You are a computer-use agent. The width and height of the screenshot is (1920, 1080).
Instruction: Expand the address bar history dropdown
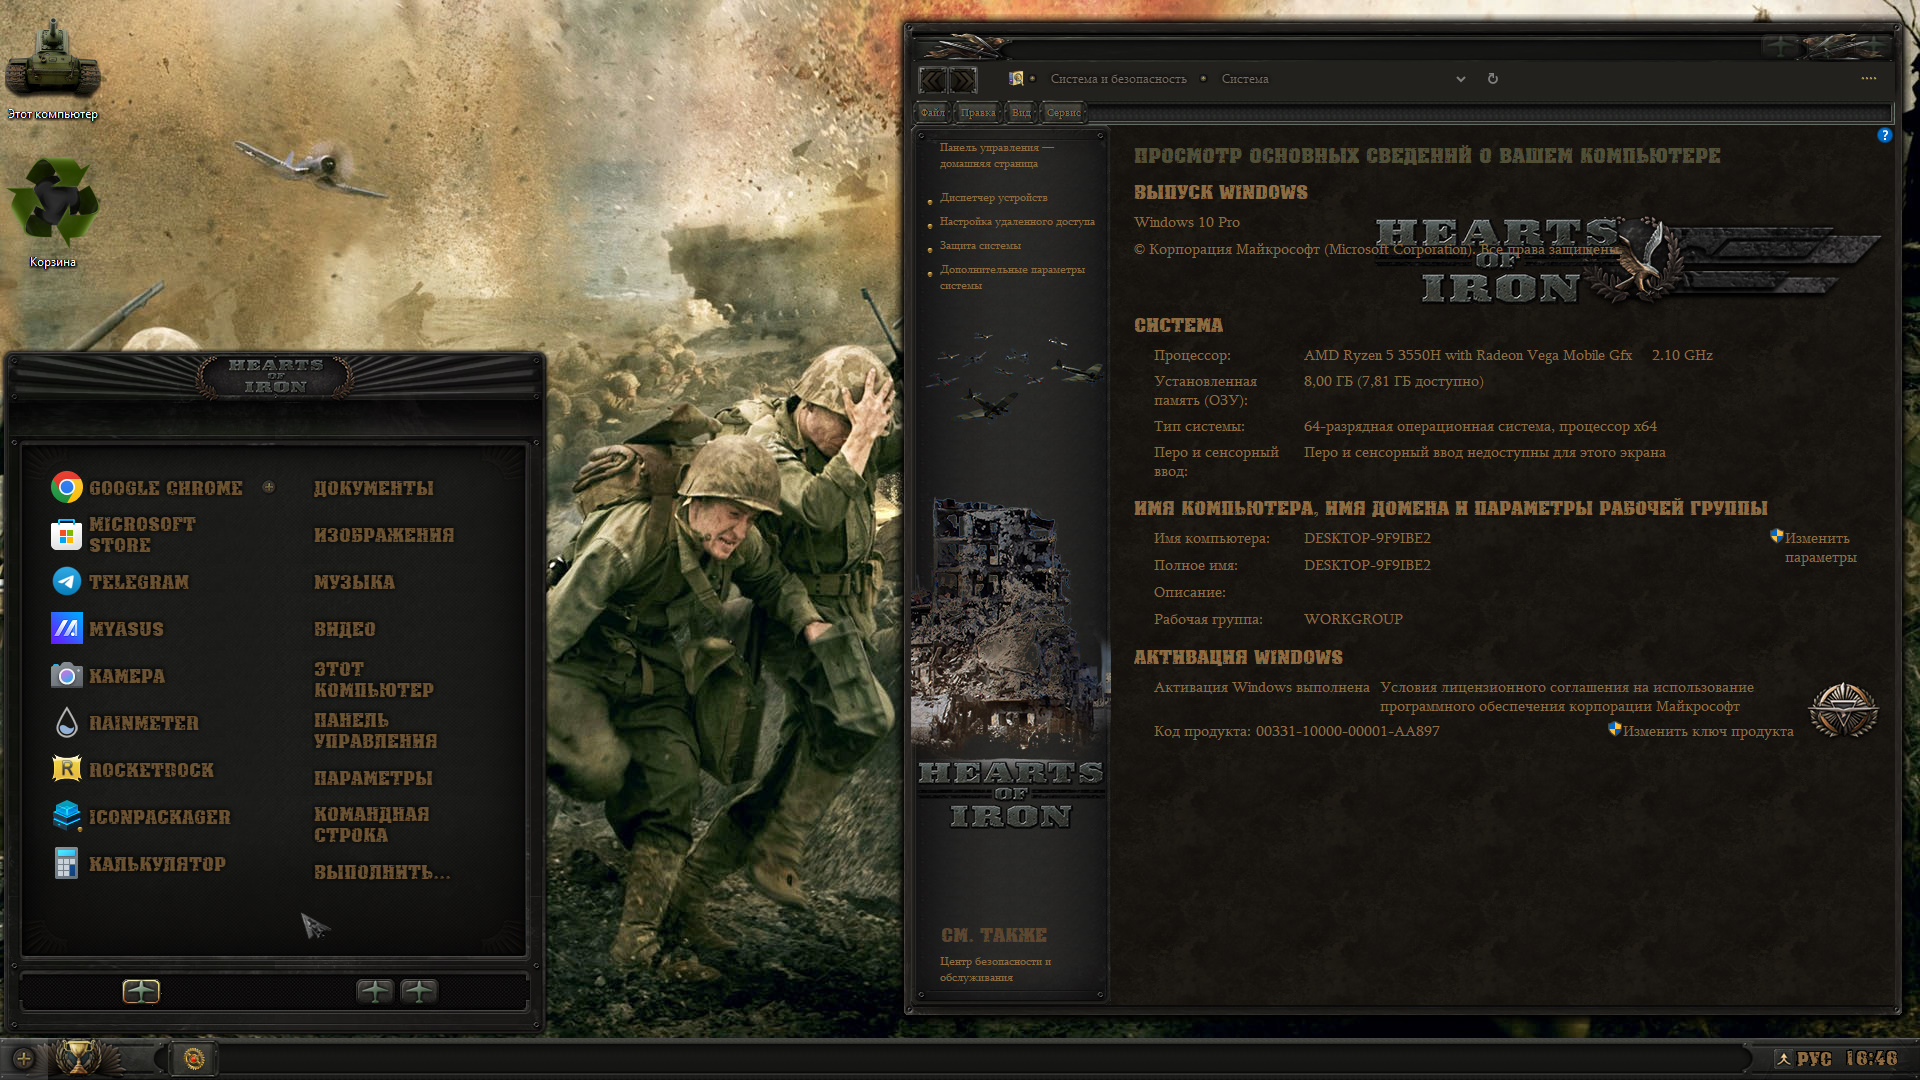tap(1460, 79)
